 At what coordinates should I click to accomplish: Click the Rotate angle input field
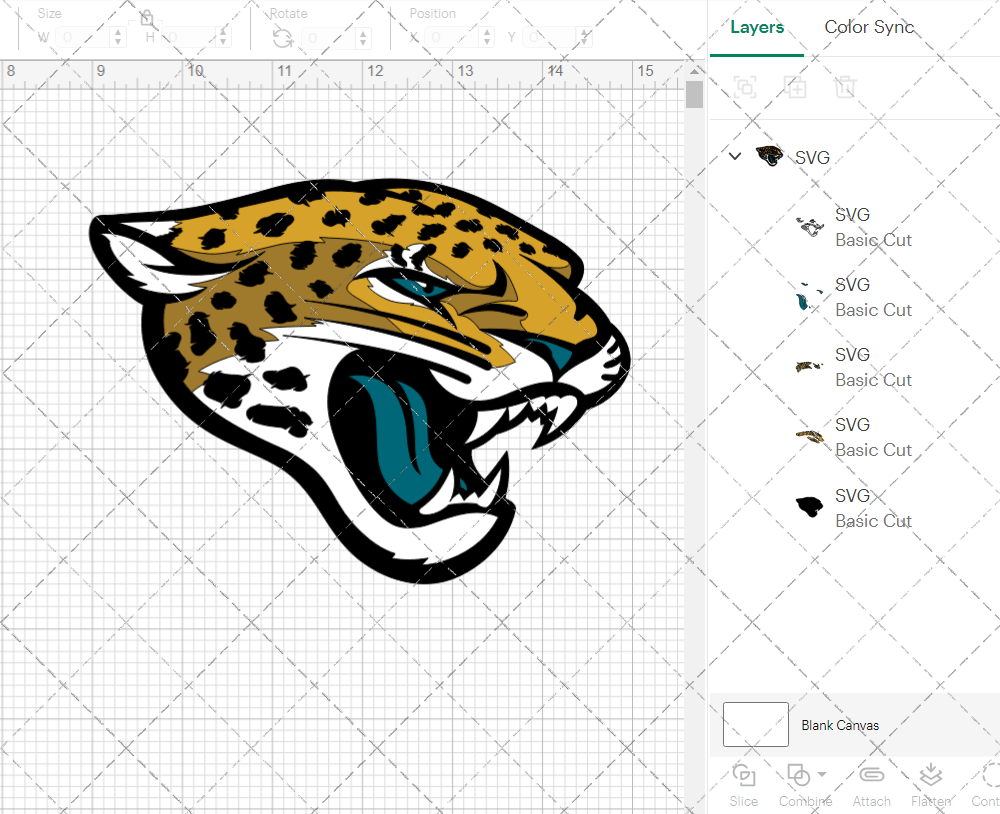click(x=328, y=38)
